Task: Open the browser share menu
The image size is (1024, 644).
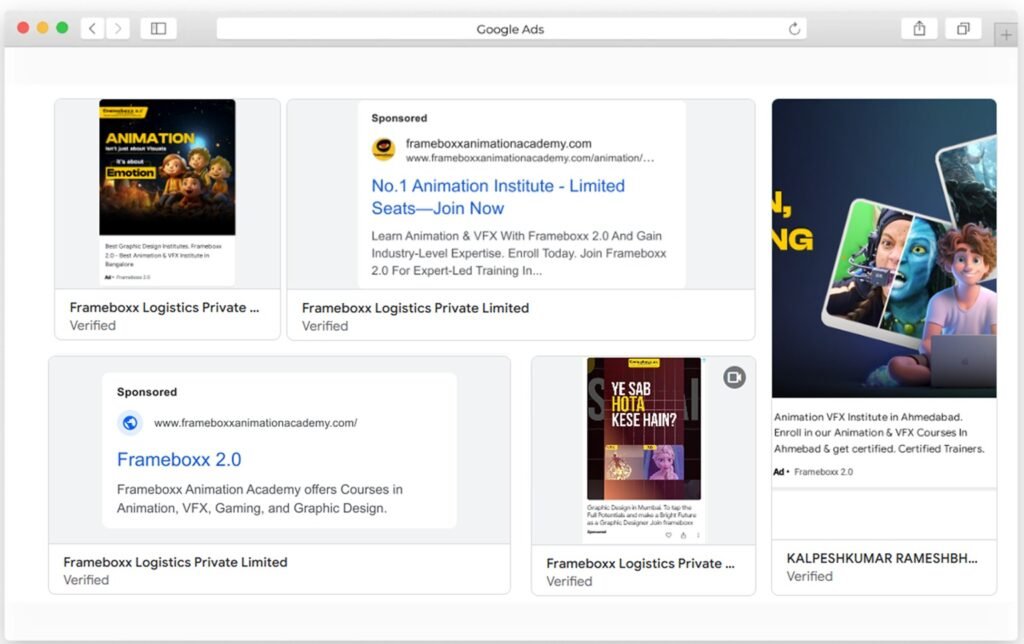Action: 919,28
